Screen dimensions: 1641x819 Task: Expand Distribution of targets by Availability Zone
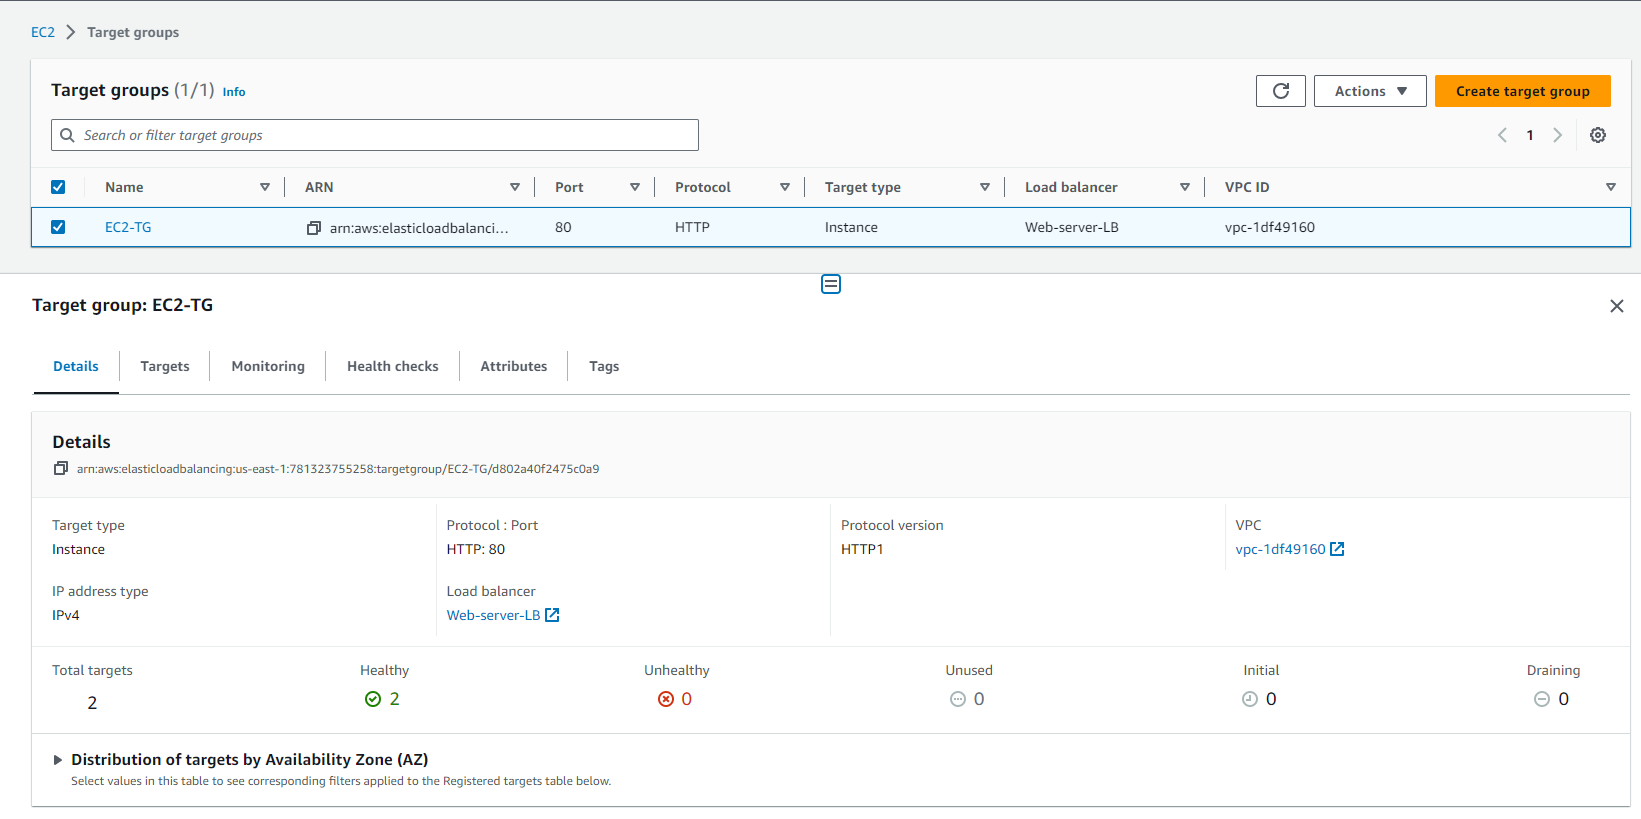click(58, 760)
